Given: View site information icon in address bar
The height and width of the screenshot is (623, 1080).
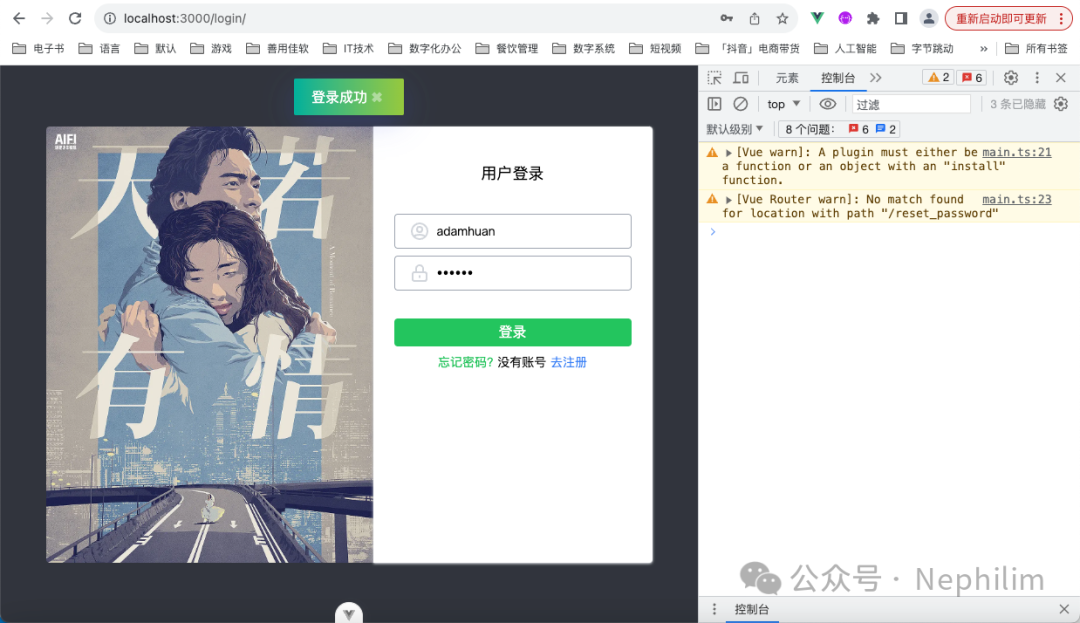Looking at the screenshot, I should [x=110, y=19].
